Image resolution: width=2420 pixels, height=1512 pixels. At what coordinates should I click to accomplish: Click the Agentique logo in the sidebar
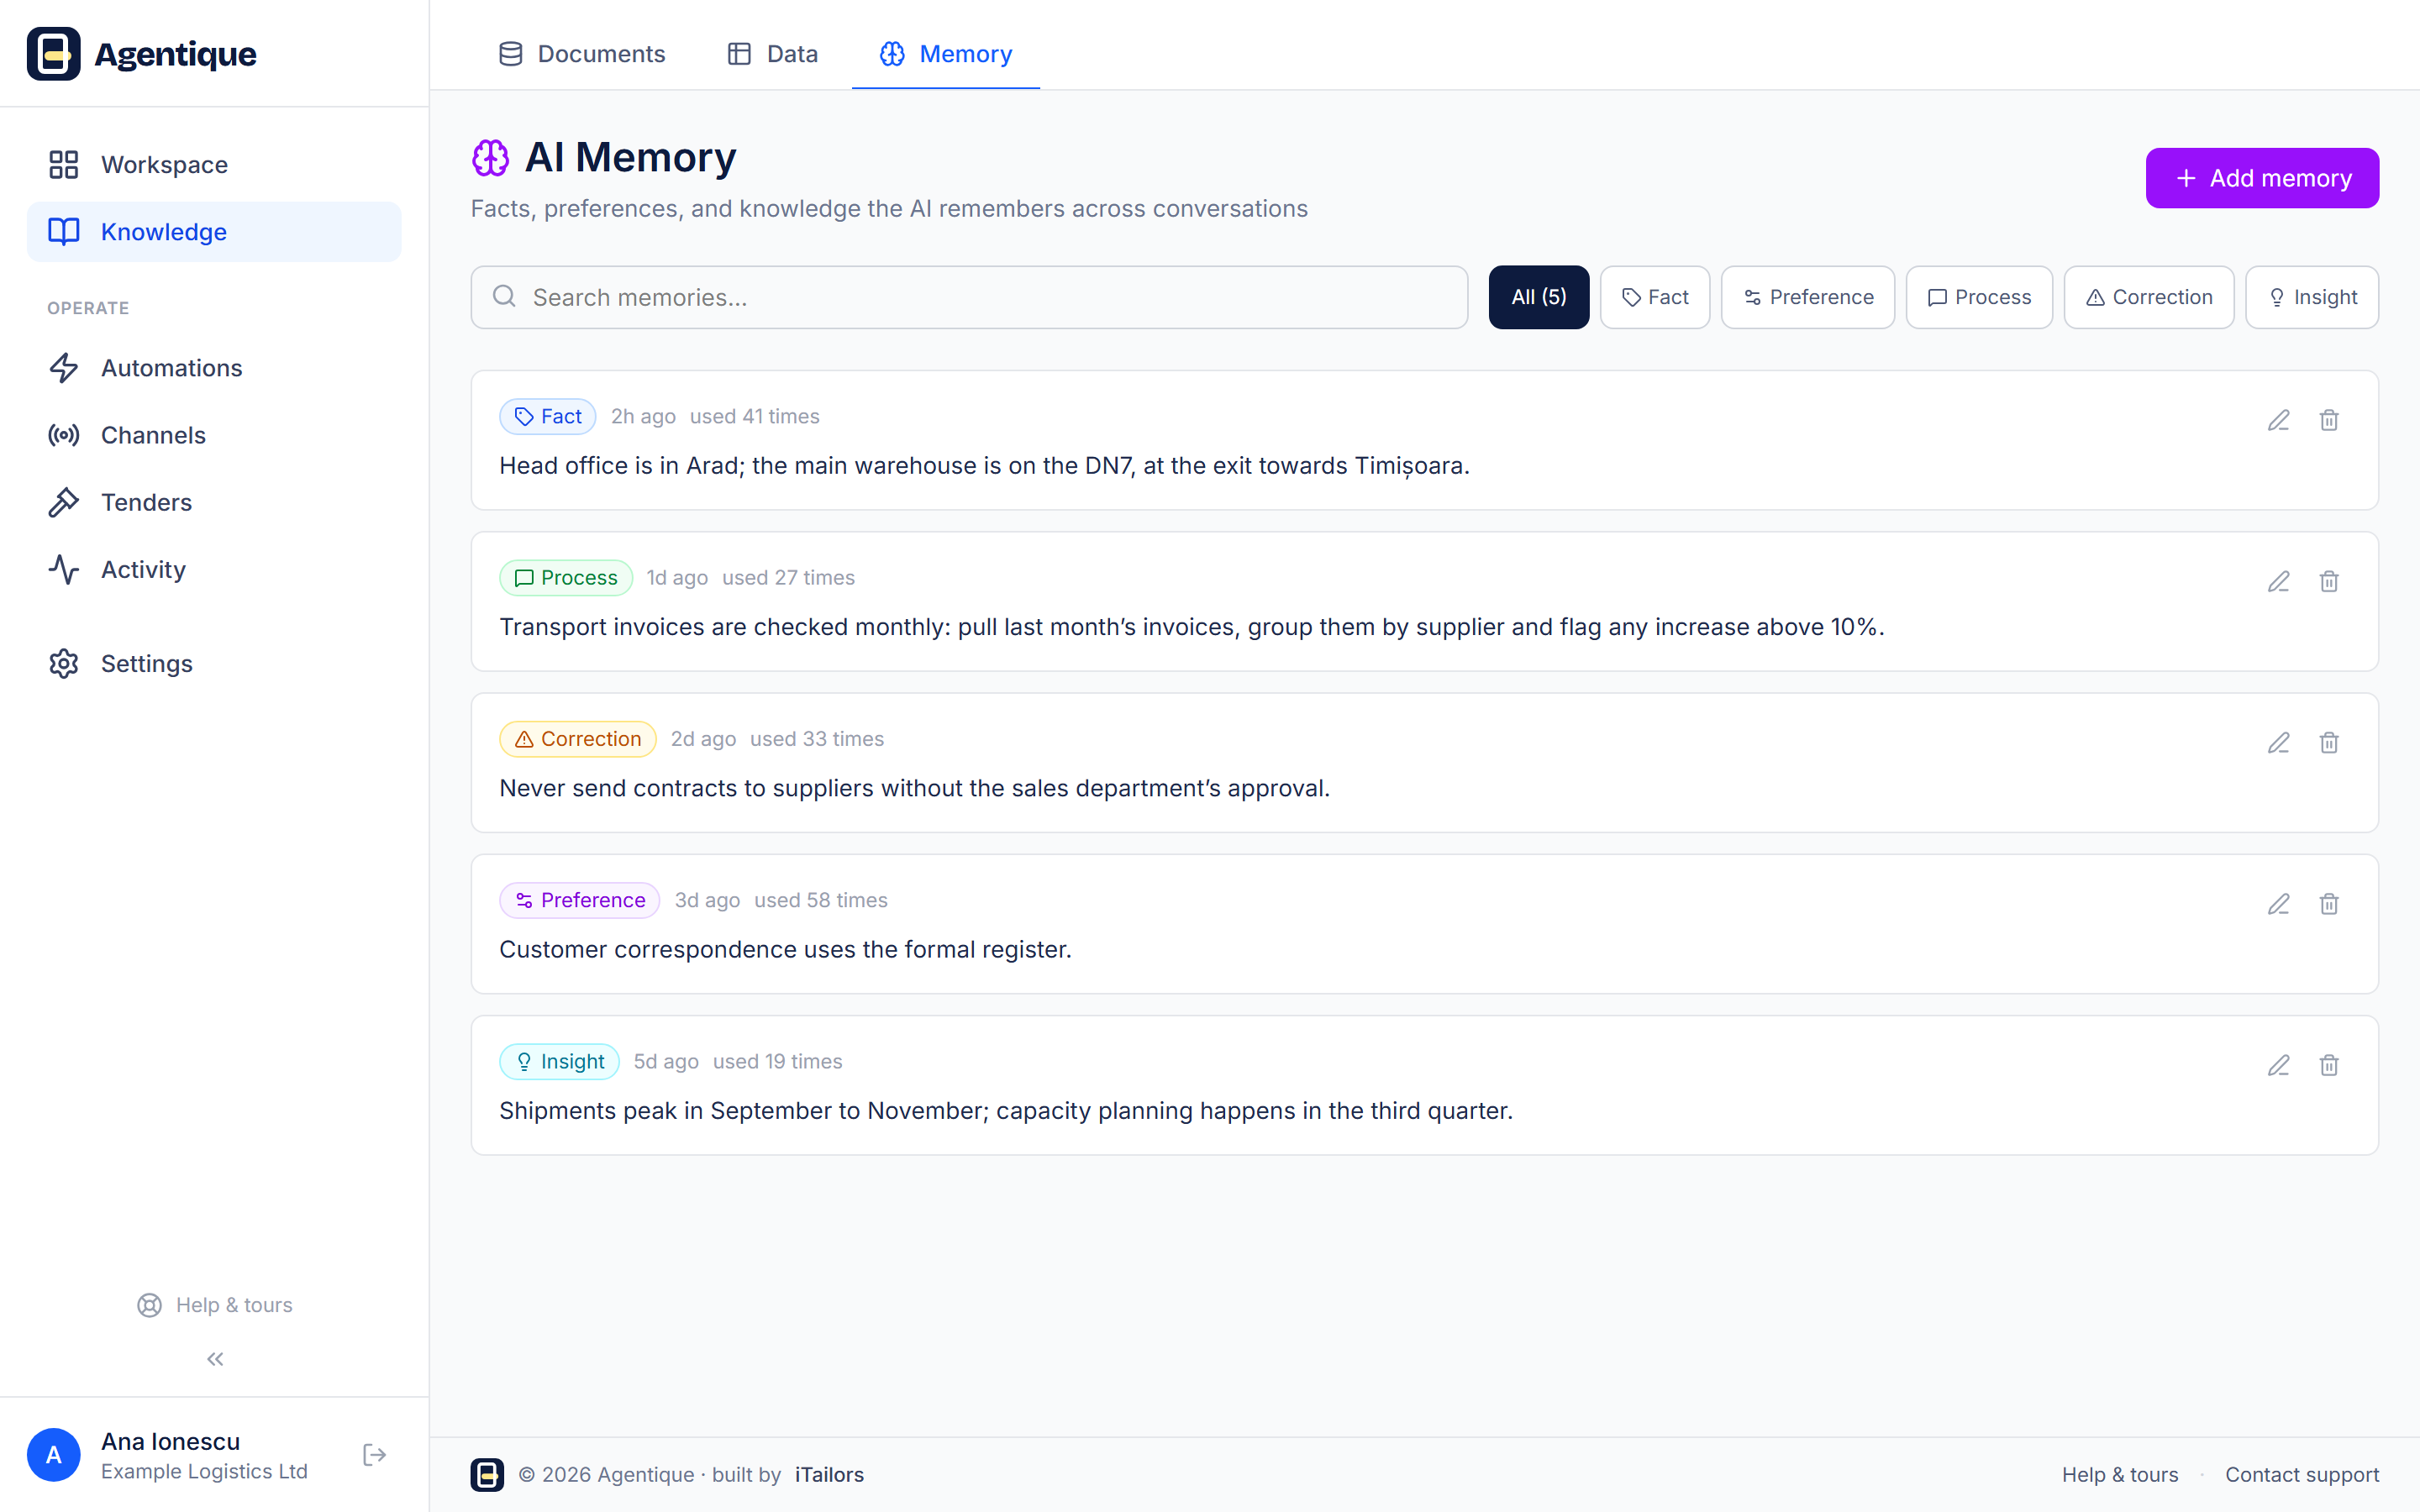[142, 54]
